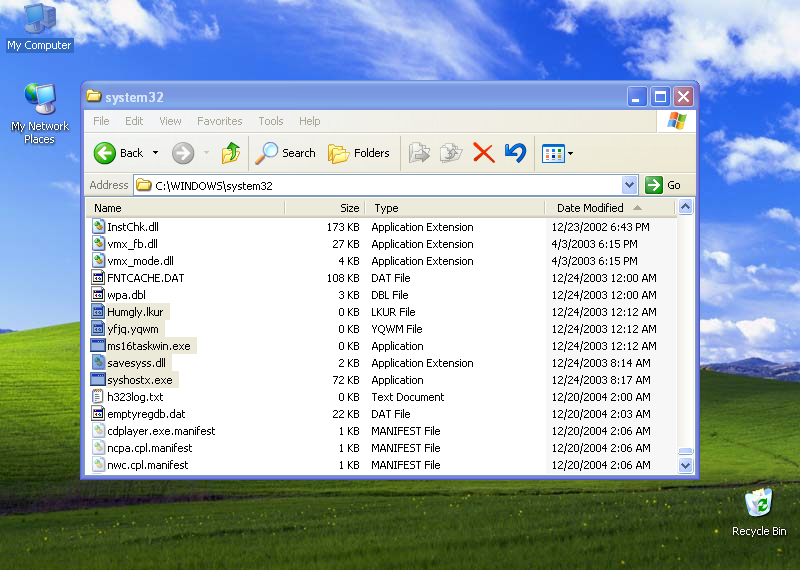Select the Recycle Bin desktop icon
The image size is (800, 570).
pyautogui.click(x=759, y=512)
